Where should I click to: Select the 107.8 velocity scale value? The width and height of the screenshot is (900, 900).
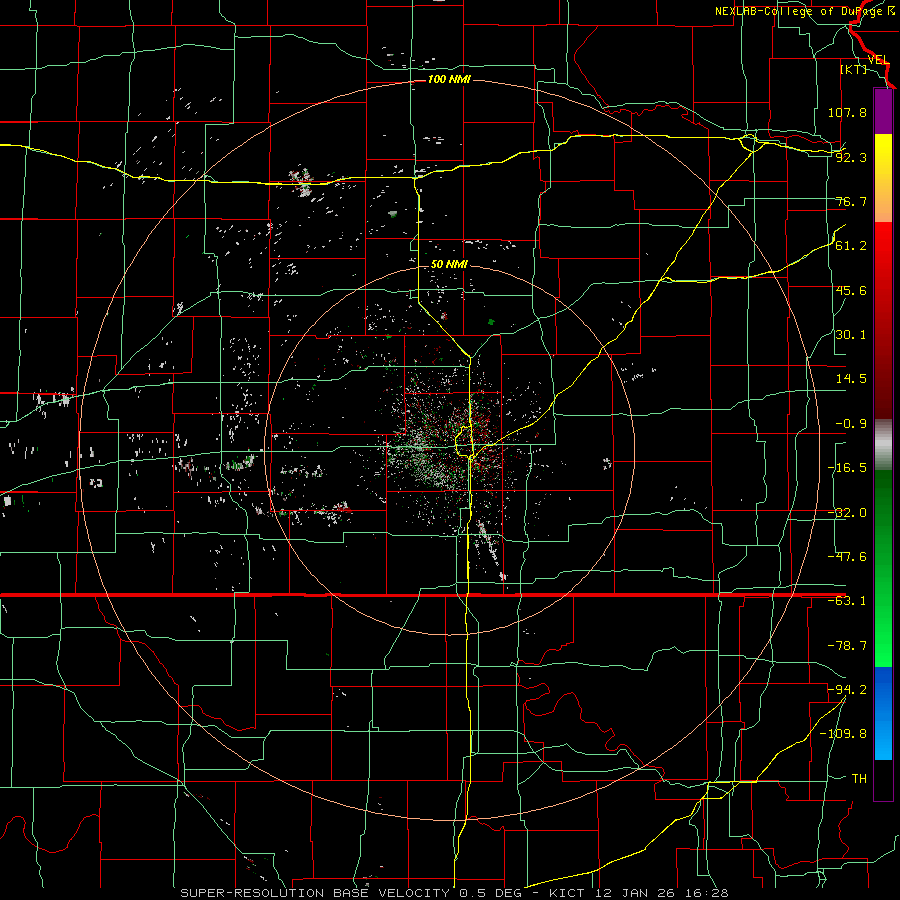click(x=847, y=112)
